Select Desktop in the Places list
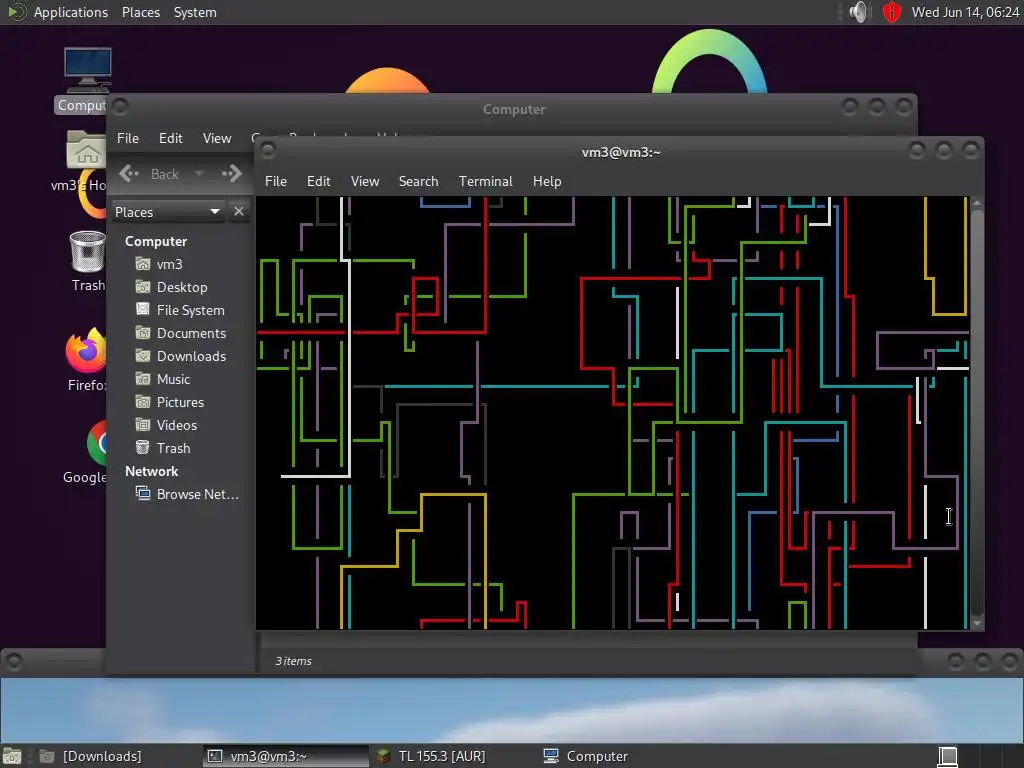This screenshot has width=1024, height=768. tap(182, 287)
